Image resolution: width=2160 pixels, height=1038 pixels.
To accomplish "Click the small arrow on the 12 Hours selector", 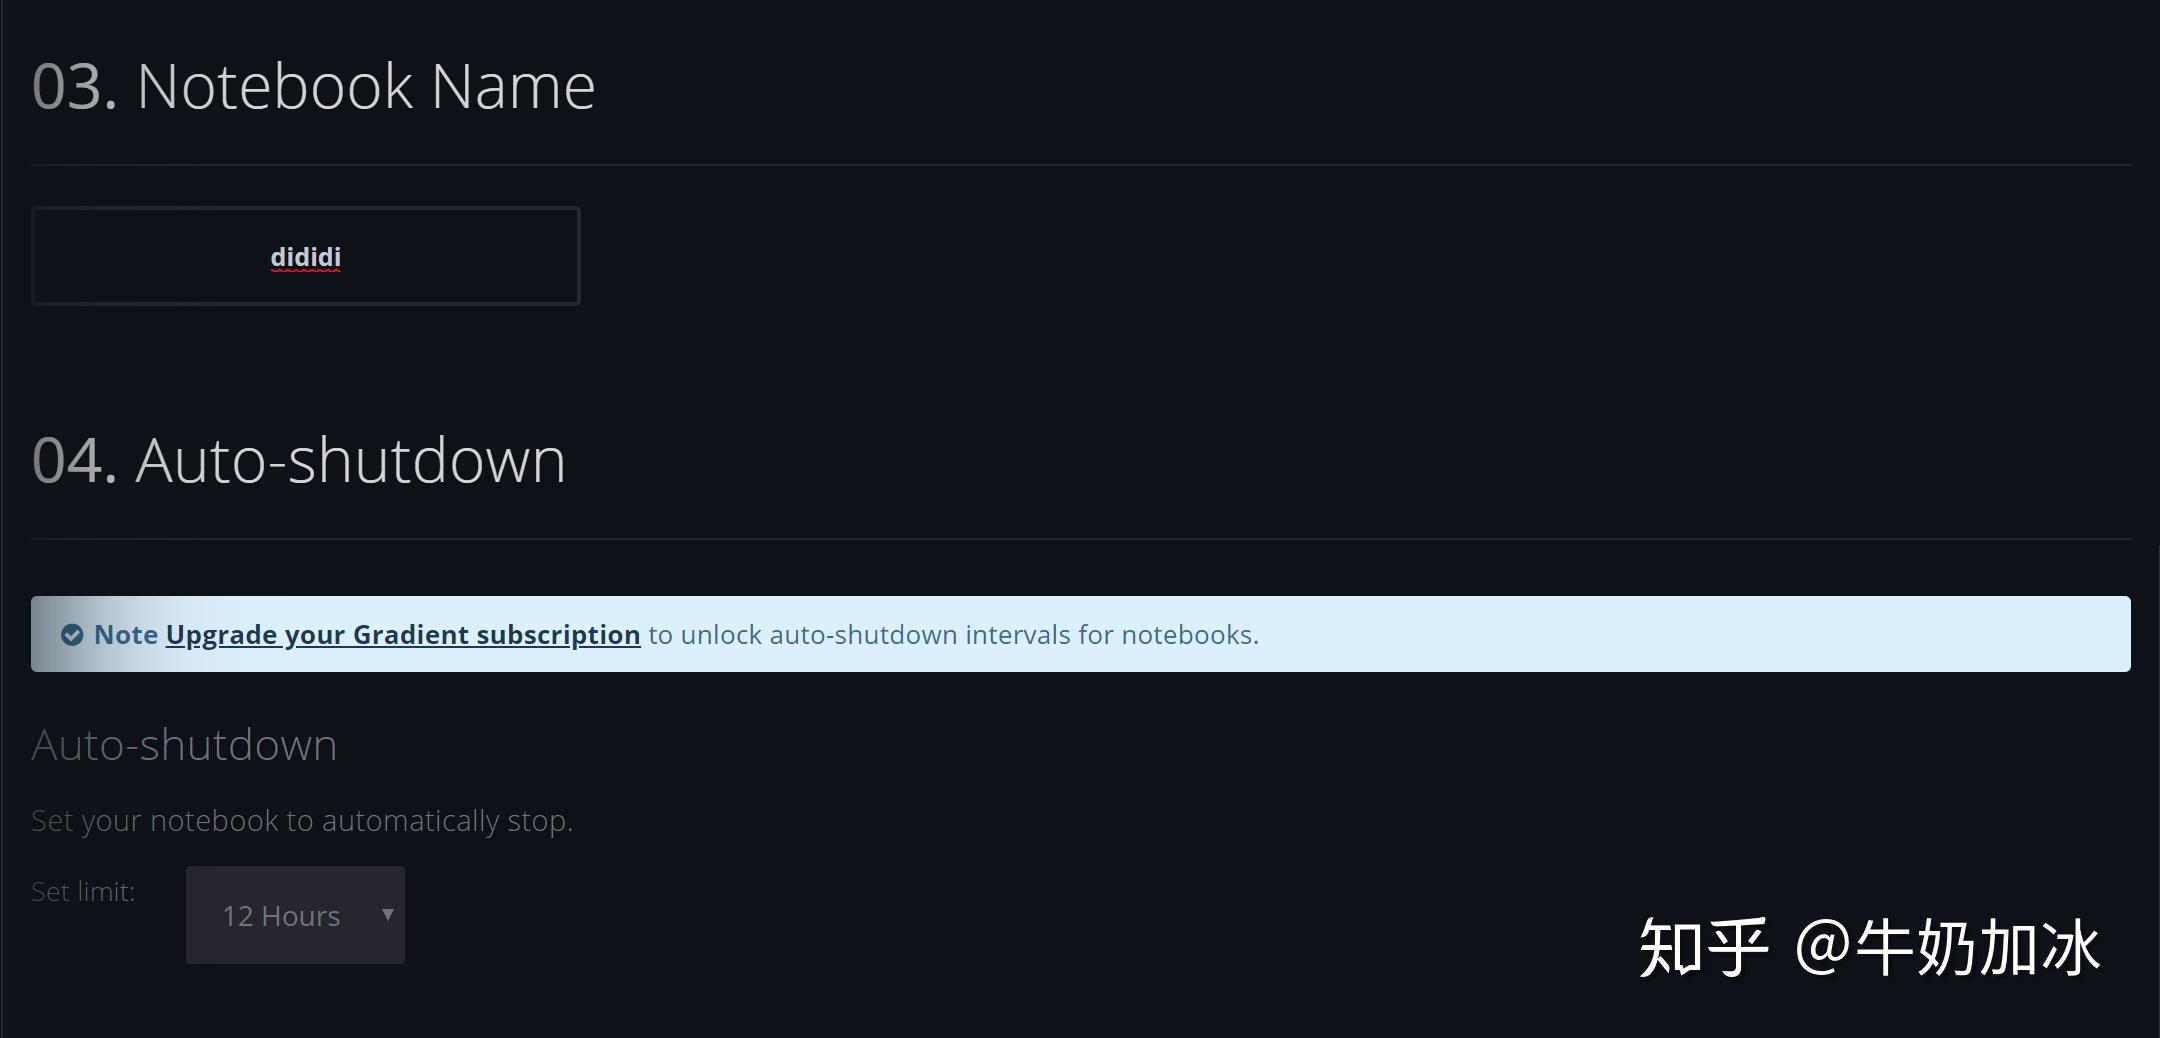I will click(388, 915).
